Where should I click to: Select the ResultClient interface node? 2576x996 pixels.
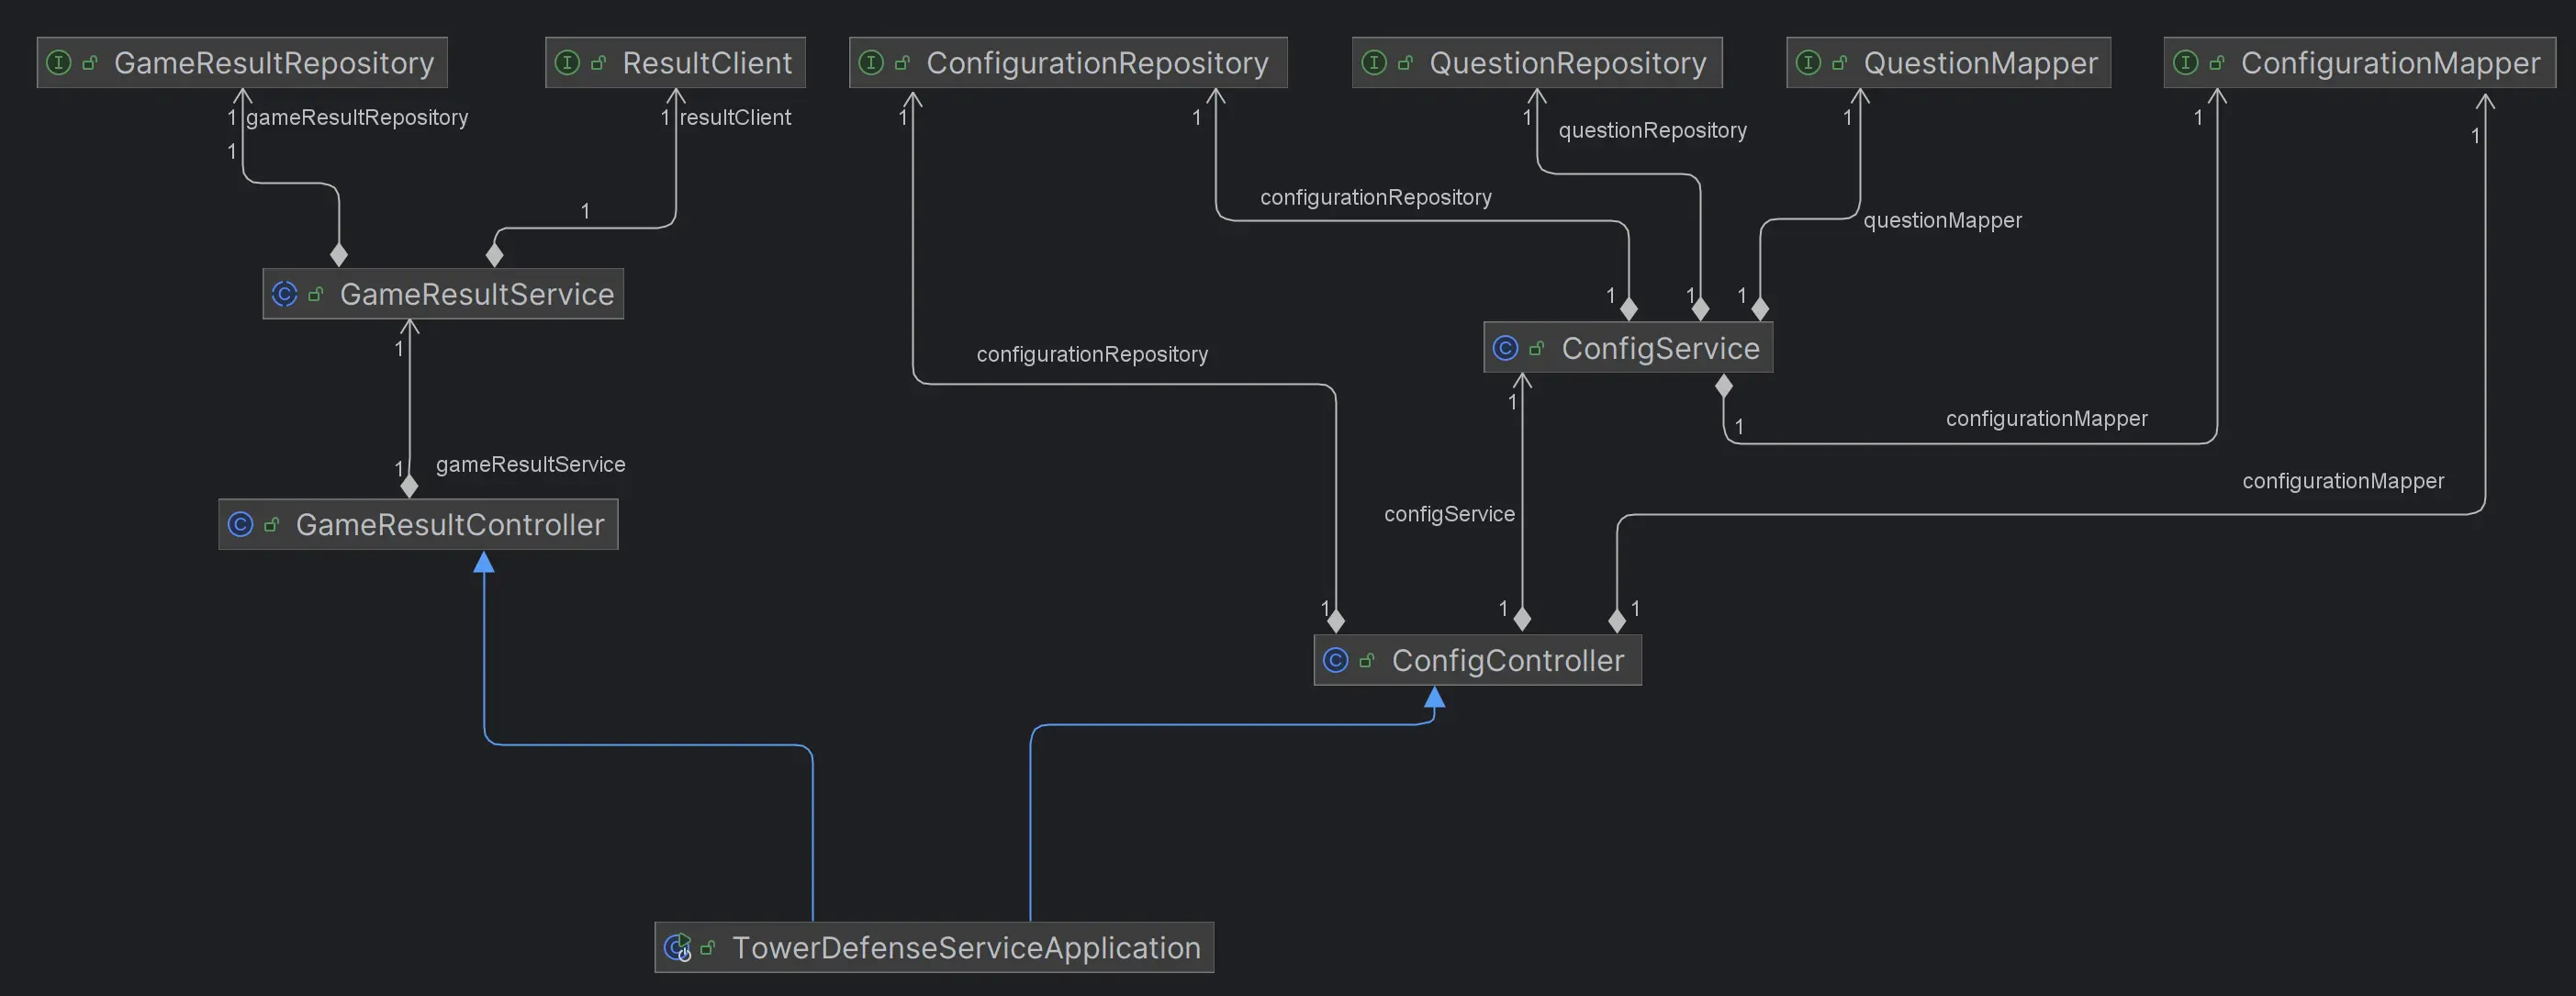point(675,63)
